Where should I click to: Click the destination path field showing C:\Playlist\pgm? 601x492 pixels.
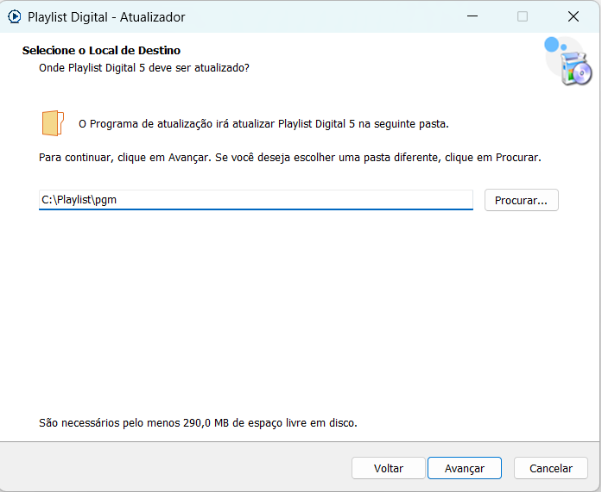255,200
